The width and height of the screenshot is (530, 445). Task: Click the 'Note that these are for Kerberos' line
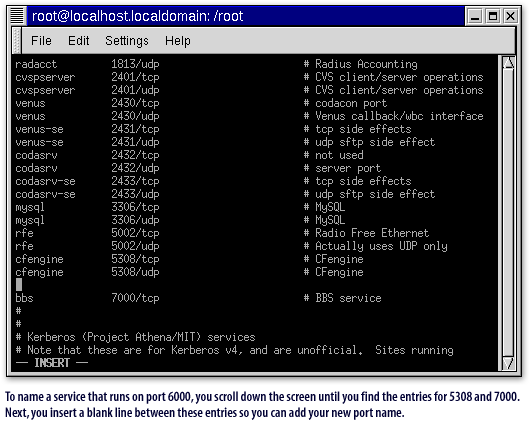pyautogui.click(x=234, y=350)
